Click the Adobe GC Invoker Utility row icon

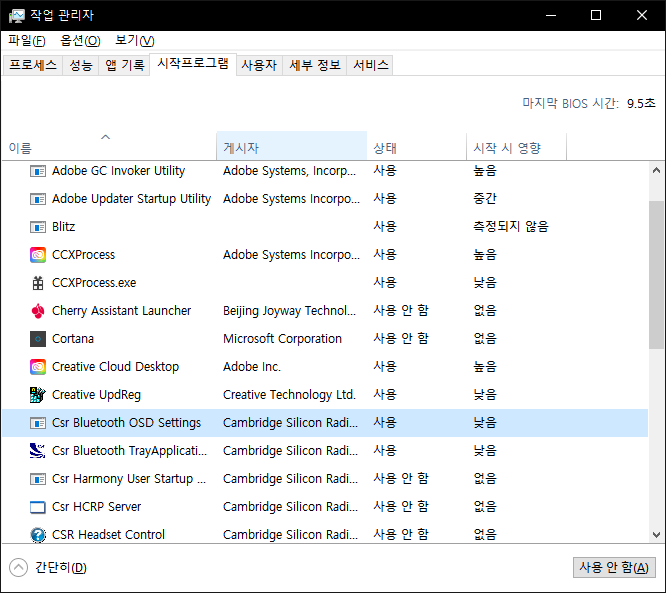38,171
